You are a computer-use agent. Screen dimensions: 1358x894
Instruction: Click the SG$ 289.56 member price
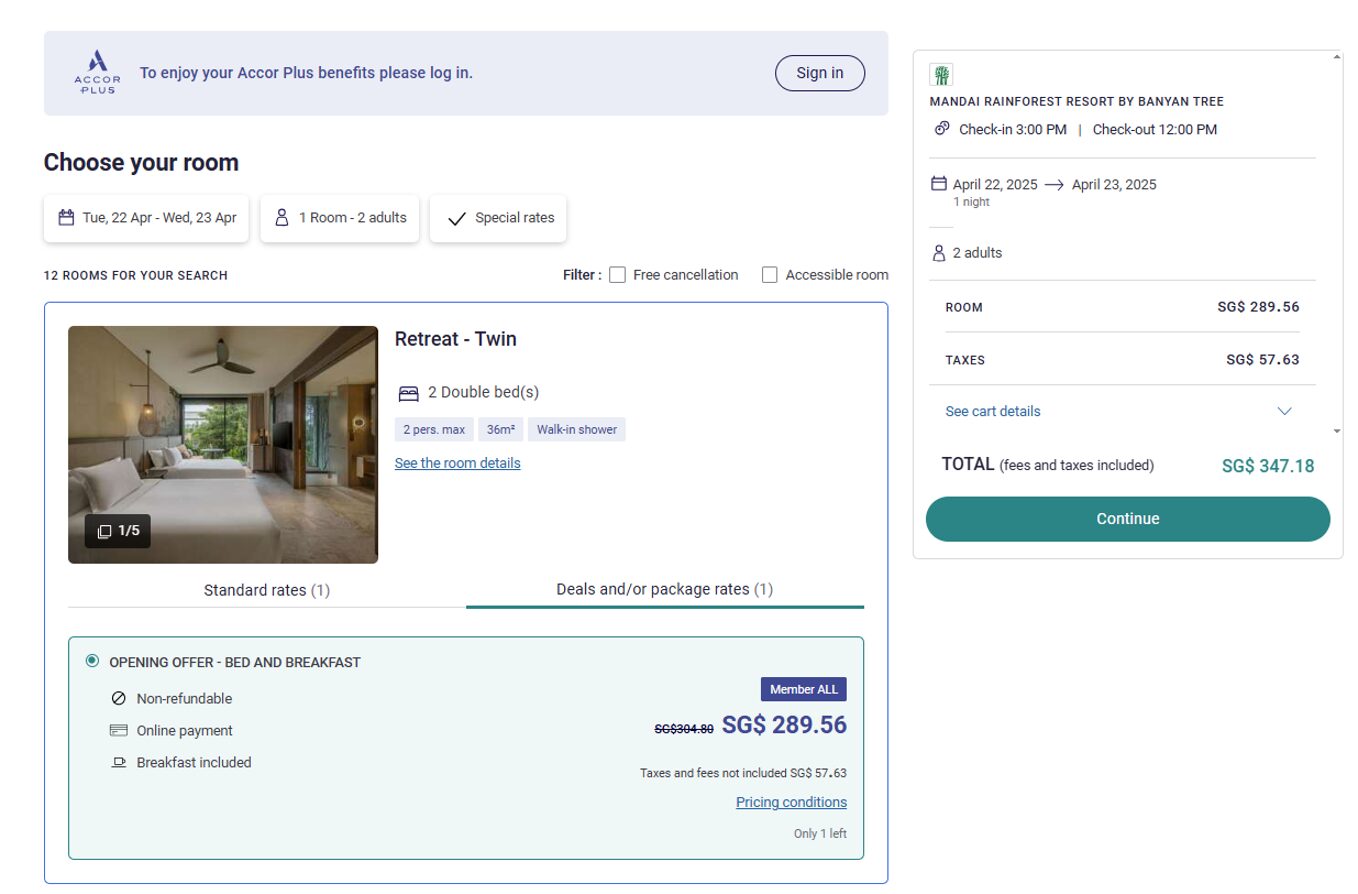point(784,725)
